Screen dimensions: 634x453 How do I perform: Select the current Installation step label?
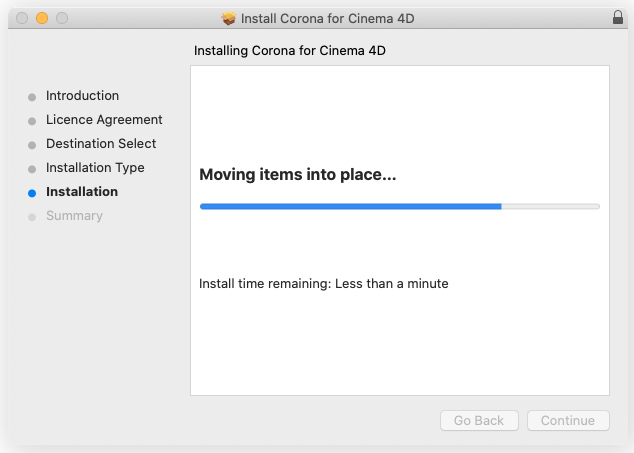(x=82, y=191)
